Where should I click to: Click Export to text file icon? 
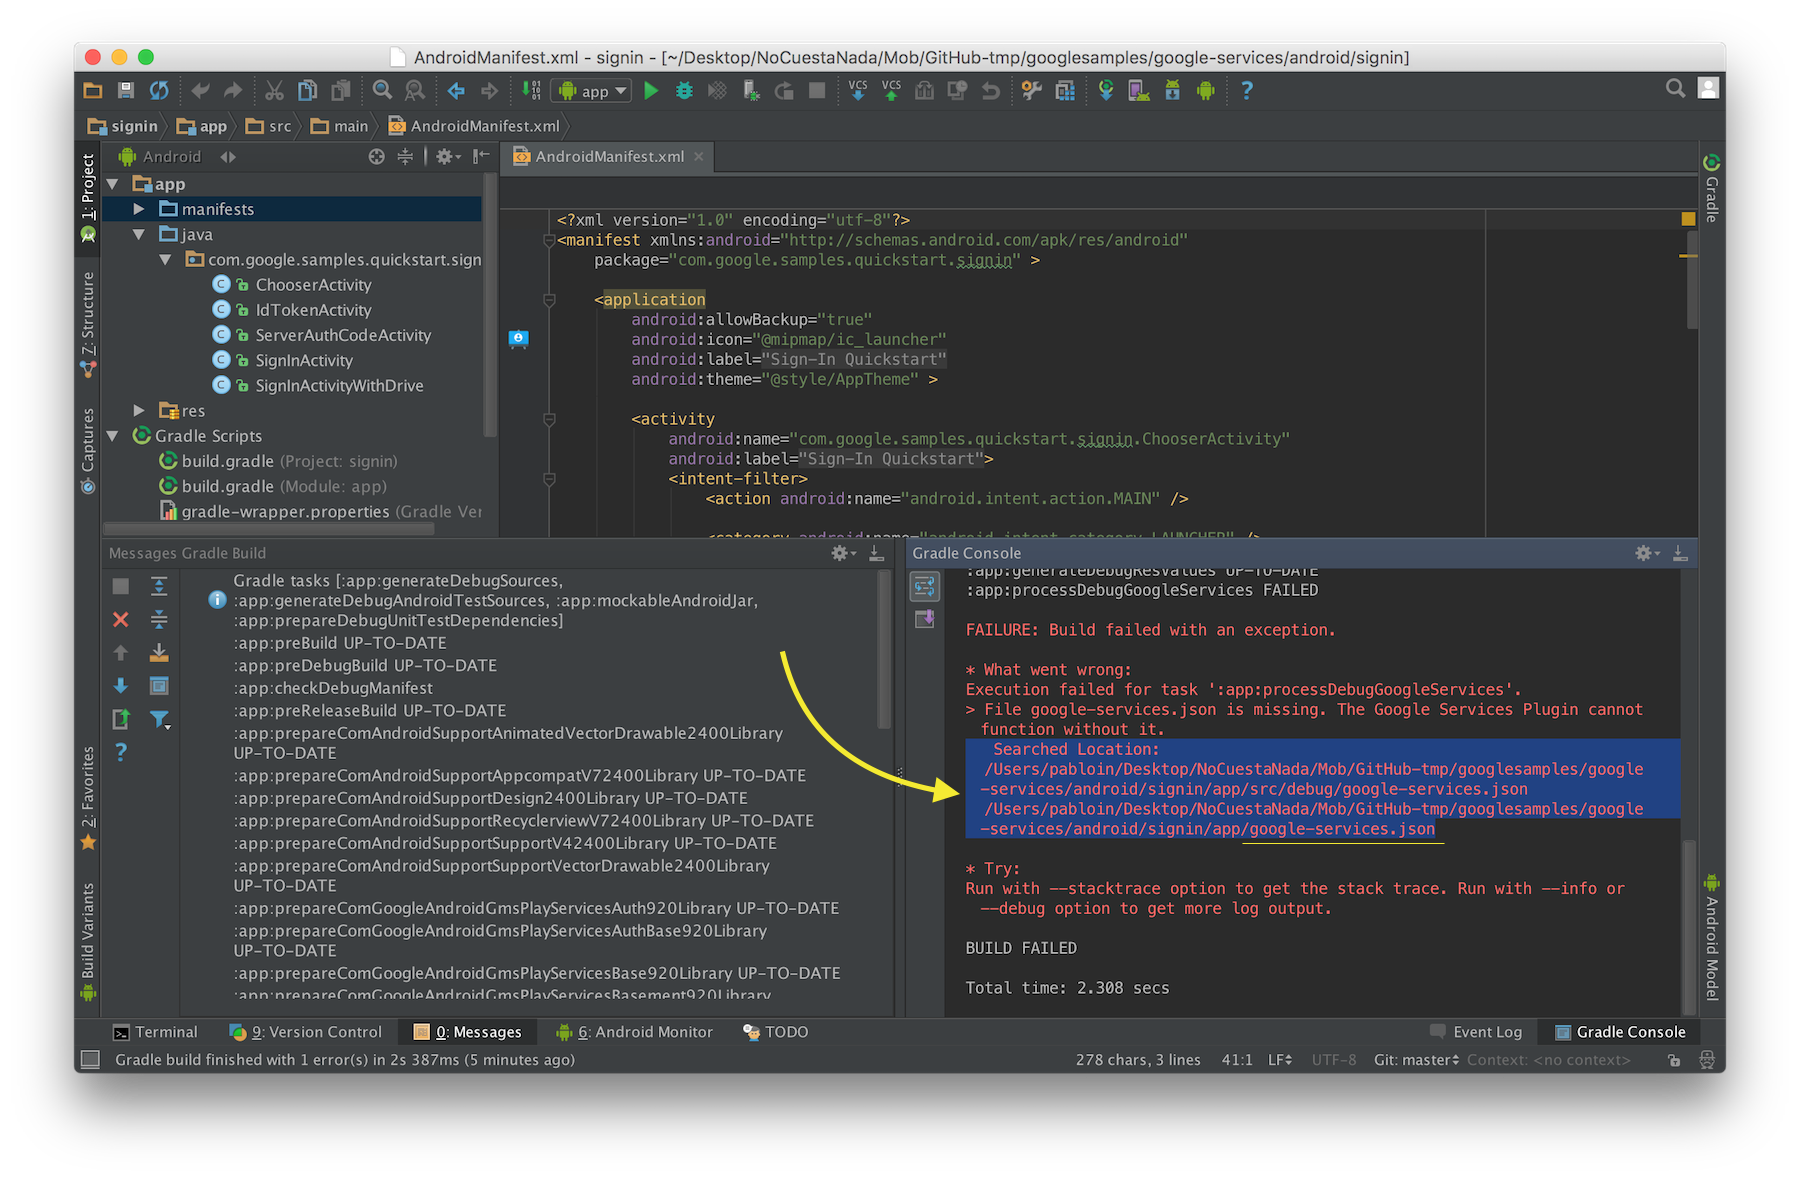click(121, 719)
